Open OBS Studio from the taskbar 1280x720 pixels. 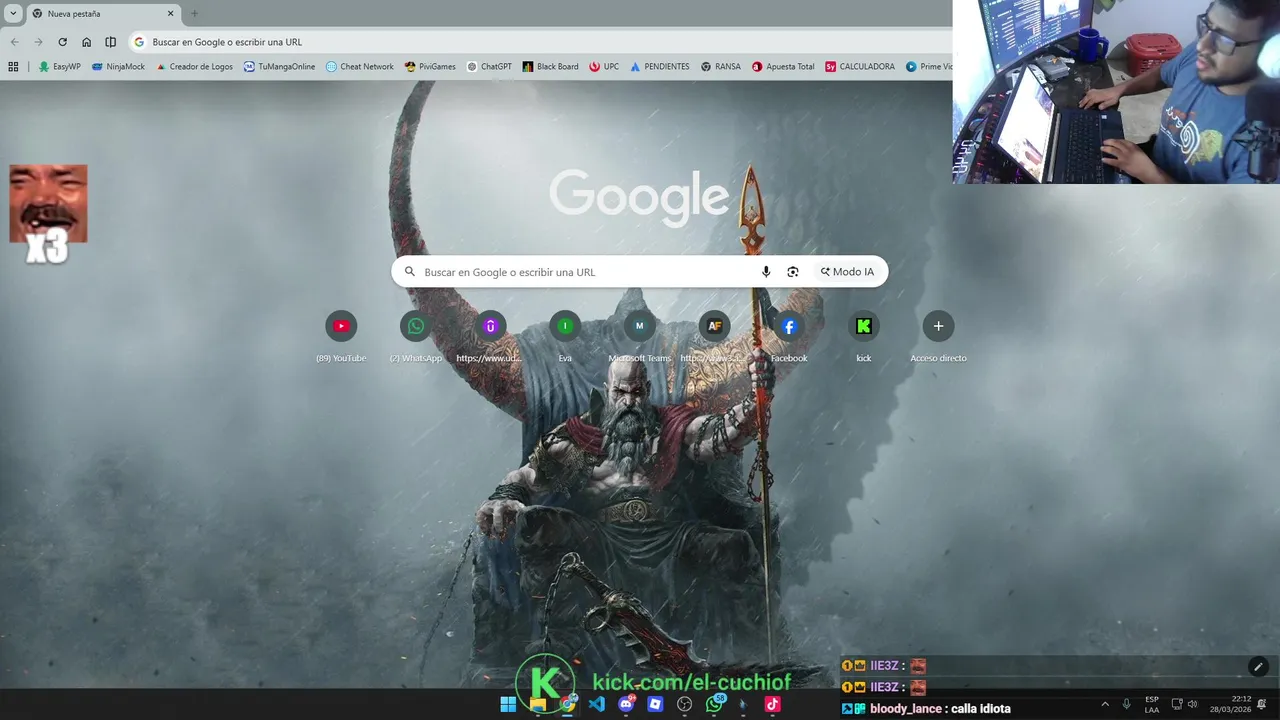(x=685, y=704)
